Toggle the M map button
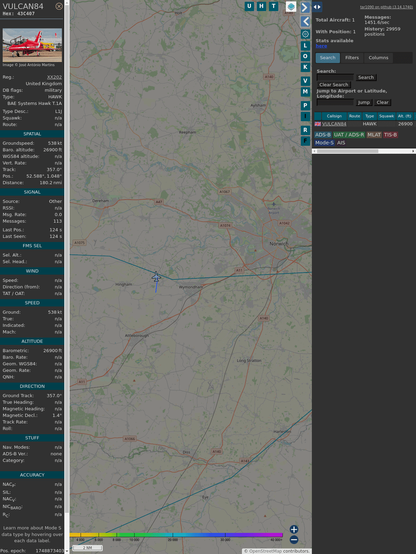Screen dimensions: 416x554 [x=305, y=92]
